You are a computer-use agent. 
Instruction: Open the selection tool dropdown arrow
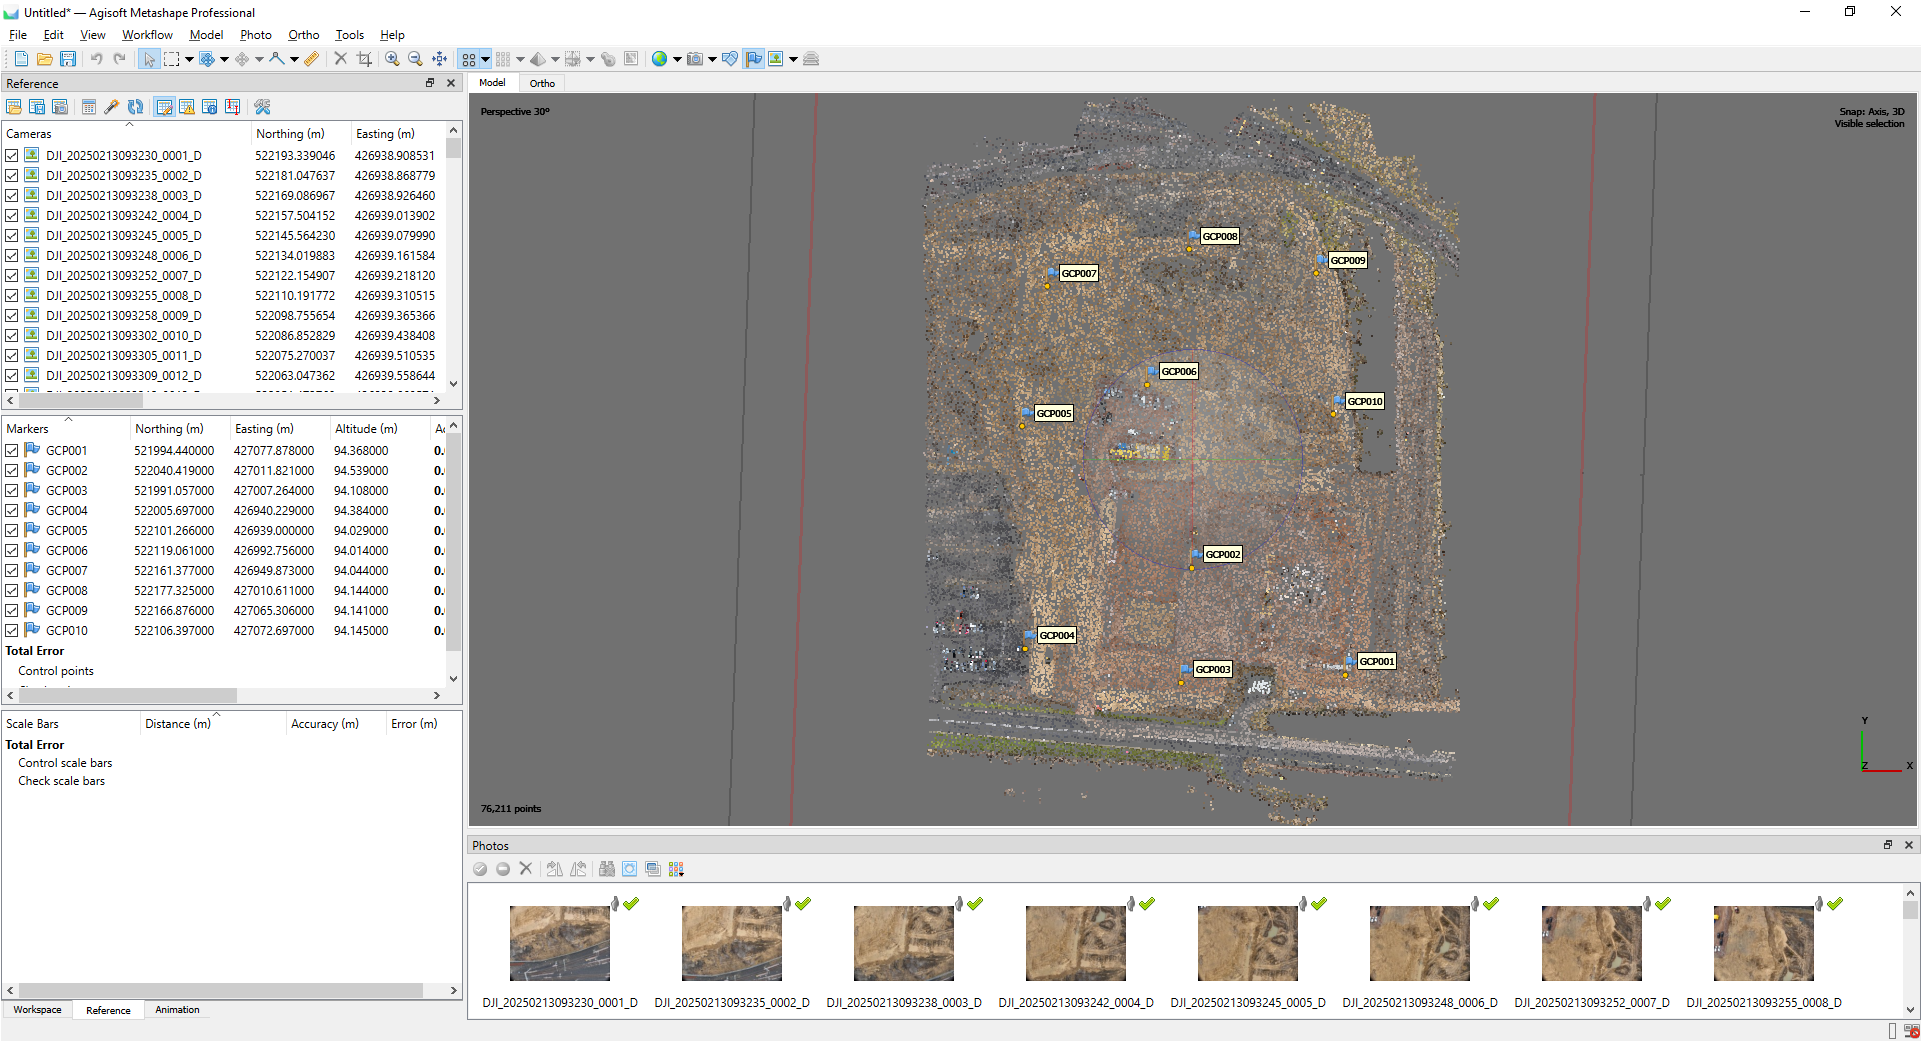tap(188, 59)
